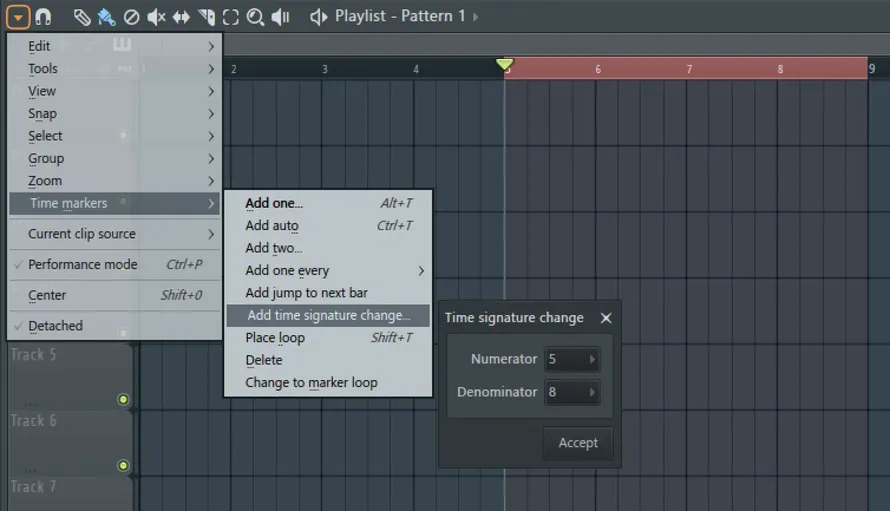Open the Time markers submenu
This screenshot has height=511, width=890.
click(115, 203)
